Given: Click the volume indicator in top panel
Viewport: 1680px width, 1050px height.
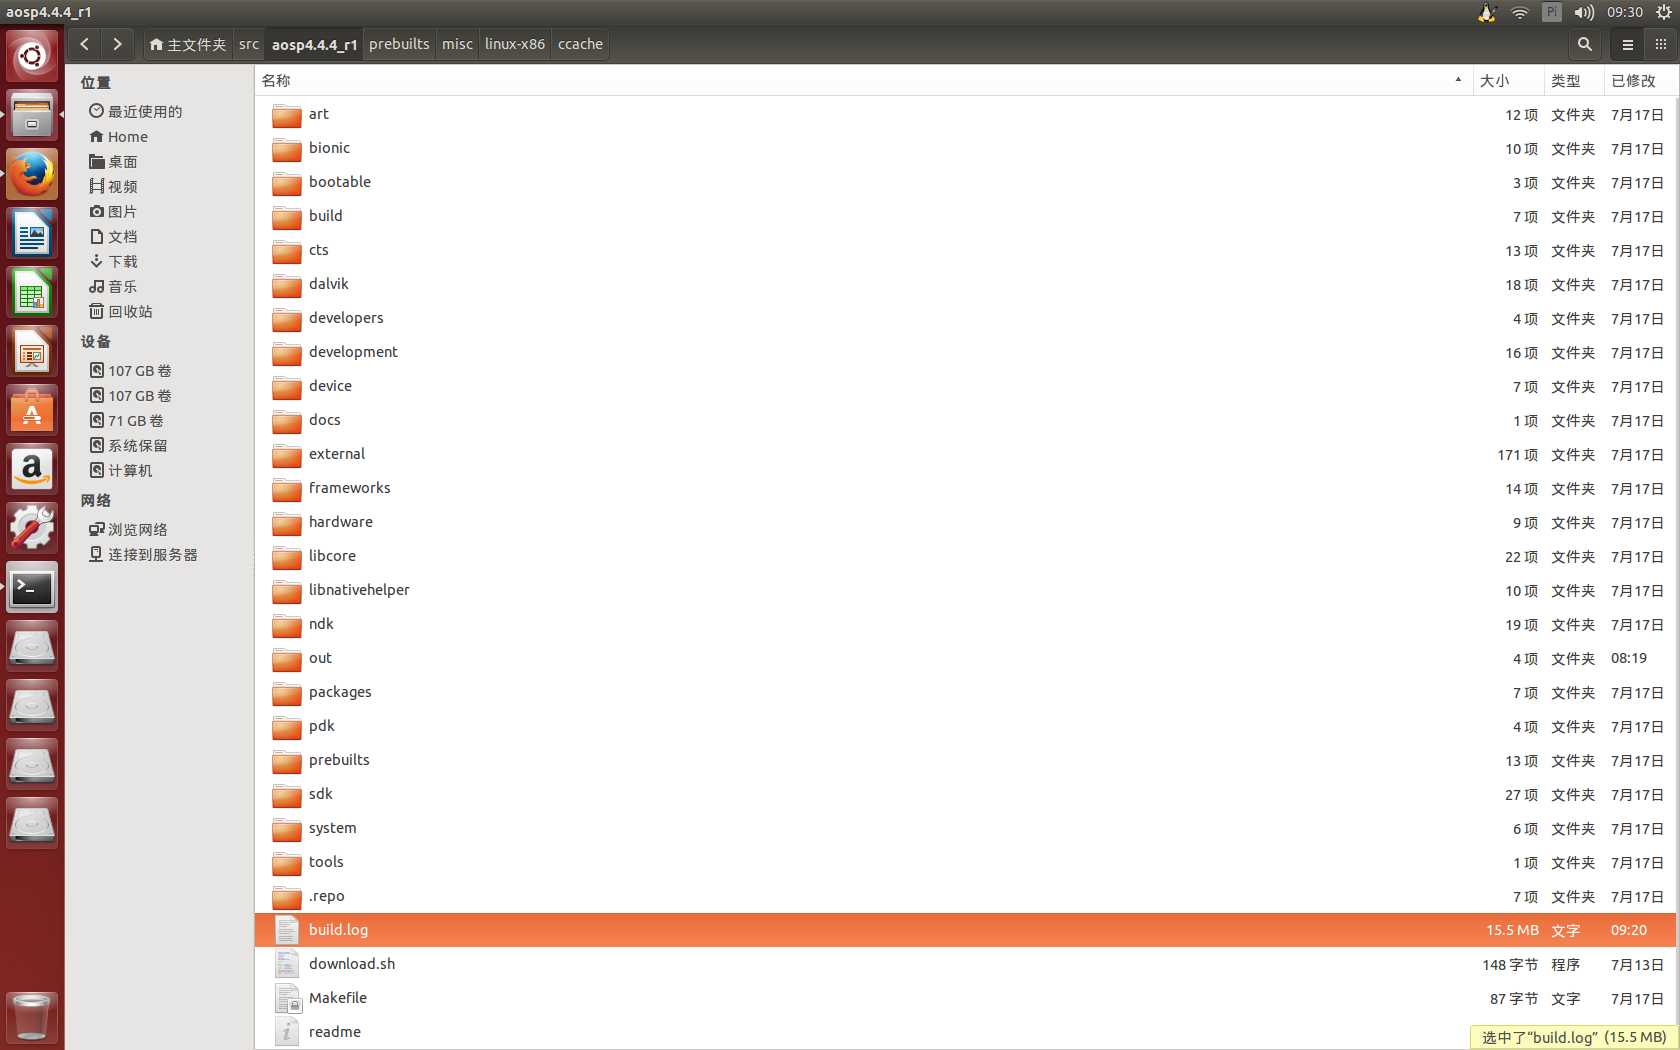Looking at the screenshot, I should [x=1583, y=12].
